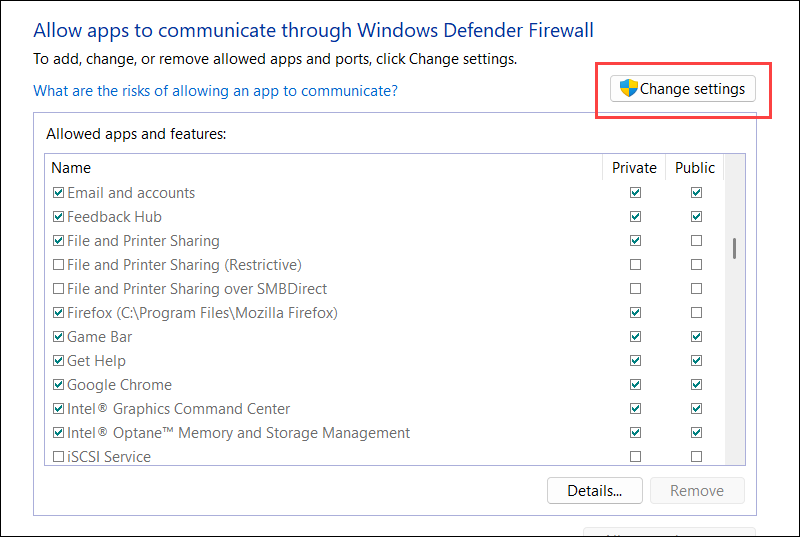The height and width of the screenshot is (537, 800).
Task: Select File and Printer Sharing over SMBDirect text
Action: (x=197, y=289)
